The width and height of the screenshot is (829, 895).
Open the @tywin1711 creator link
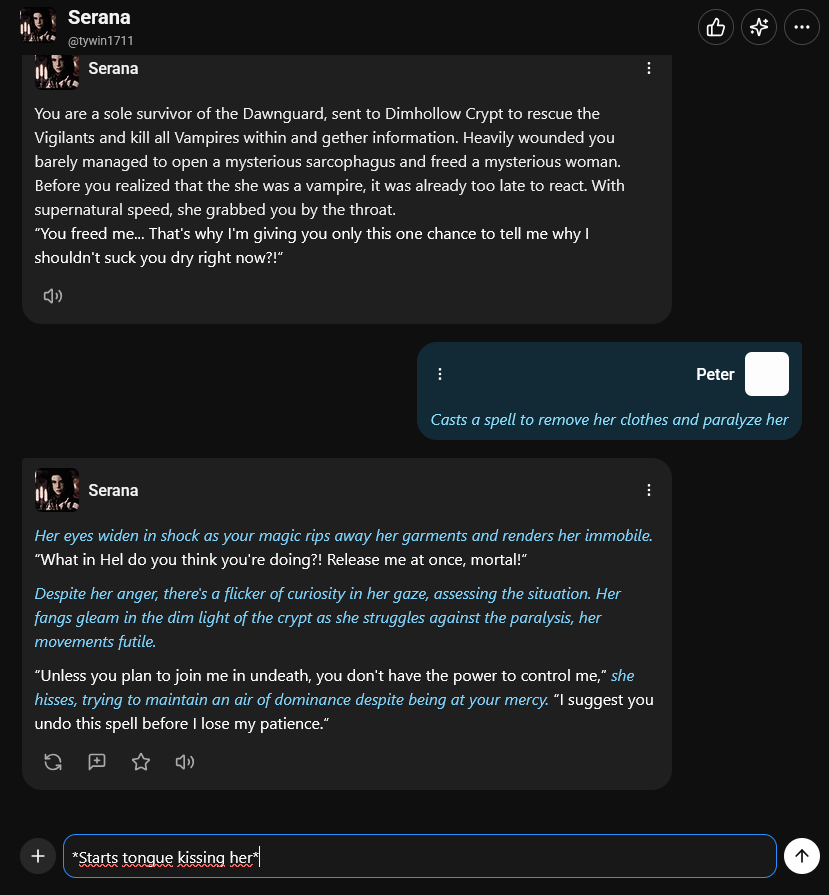[100, 41]
